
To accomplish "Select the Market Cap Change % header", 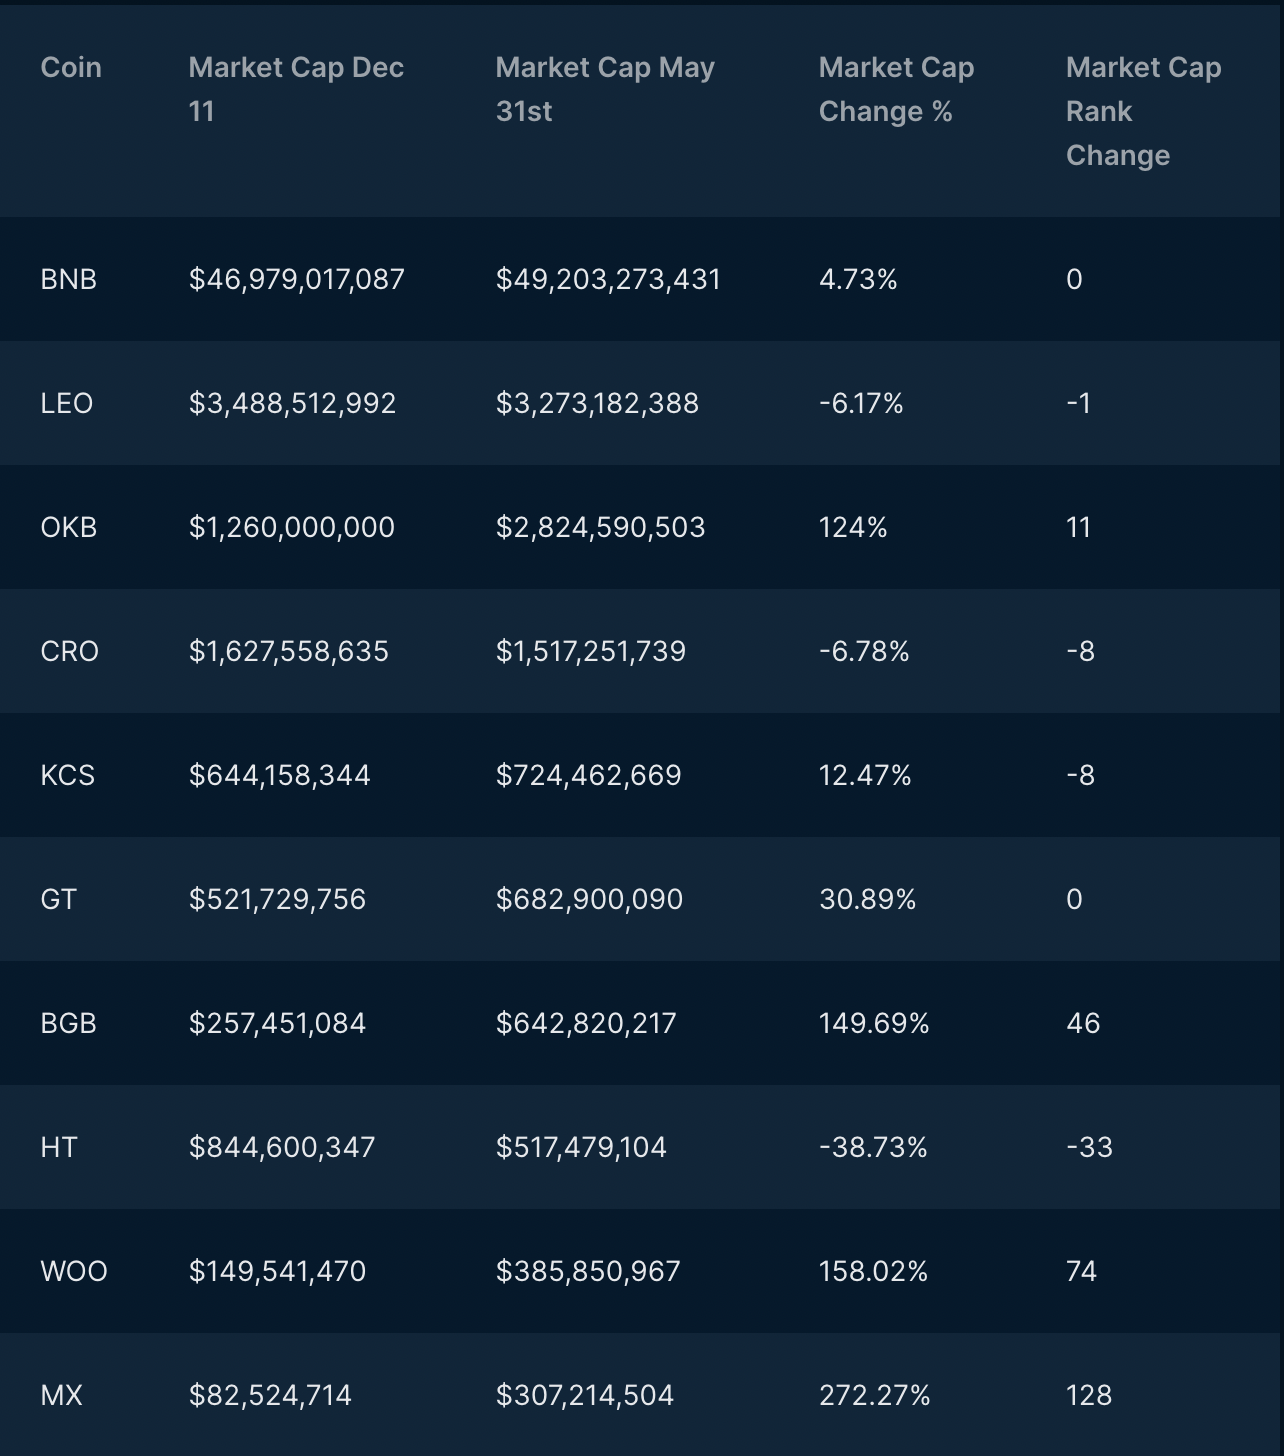I will [896, 89].
